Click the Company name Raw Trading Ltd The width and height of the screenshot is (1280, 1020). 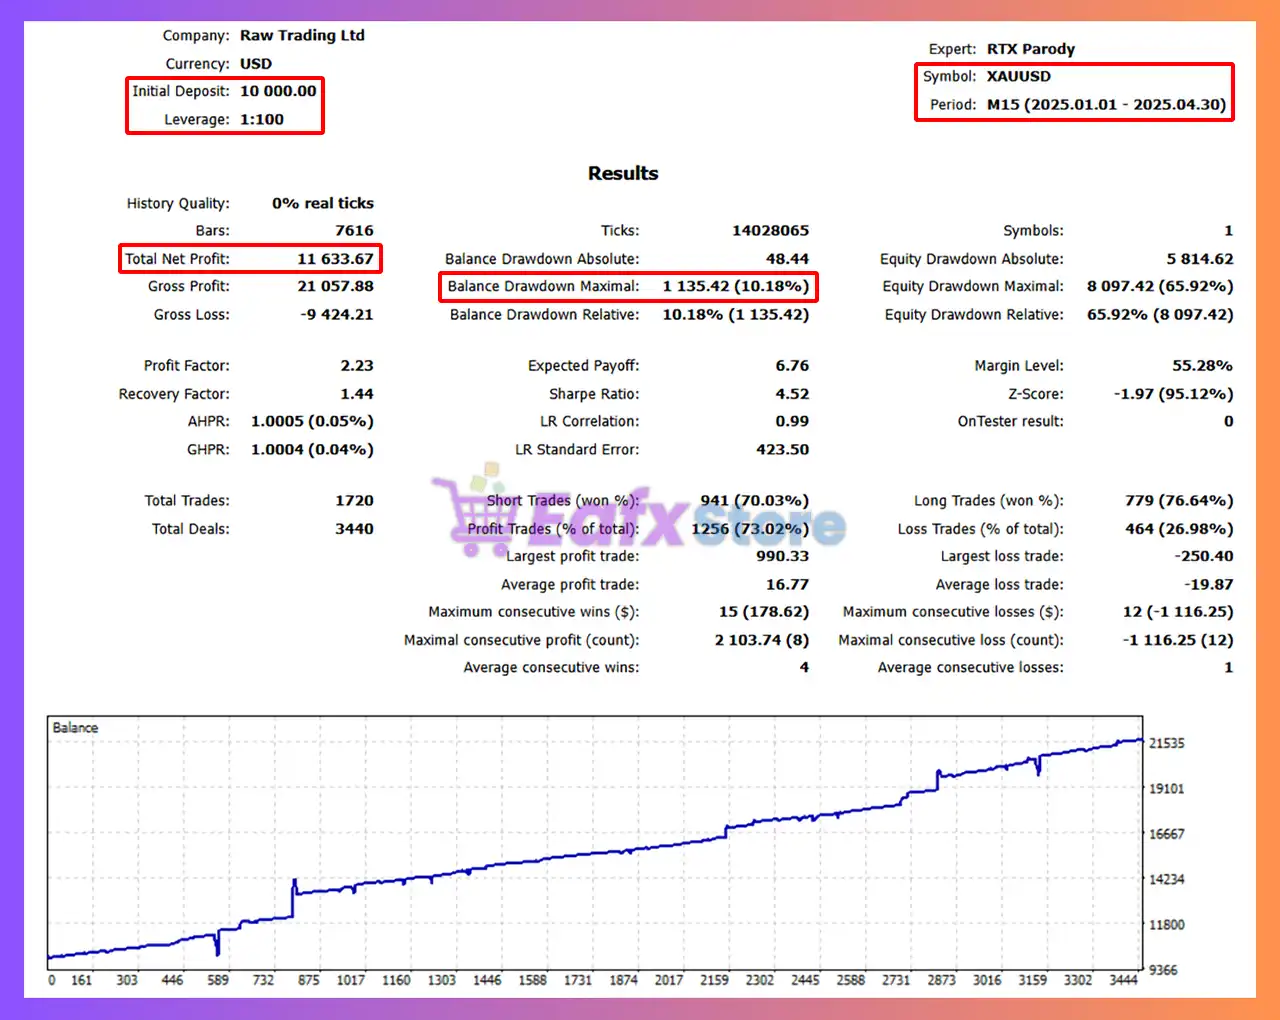pyautogui.click(x=302, y=35)
